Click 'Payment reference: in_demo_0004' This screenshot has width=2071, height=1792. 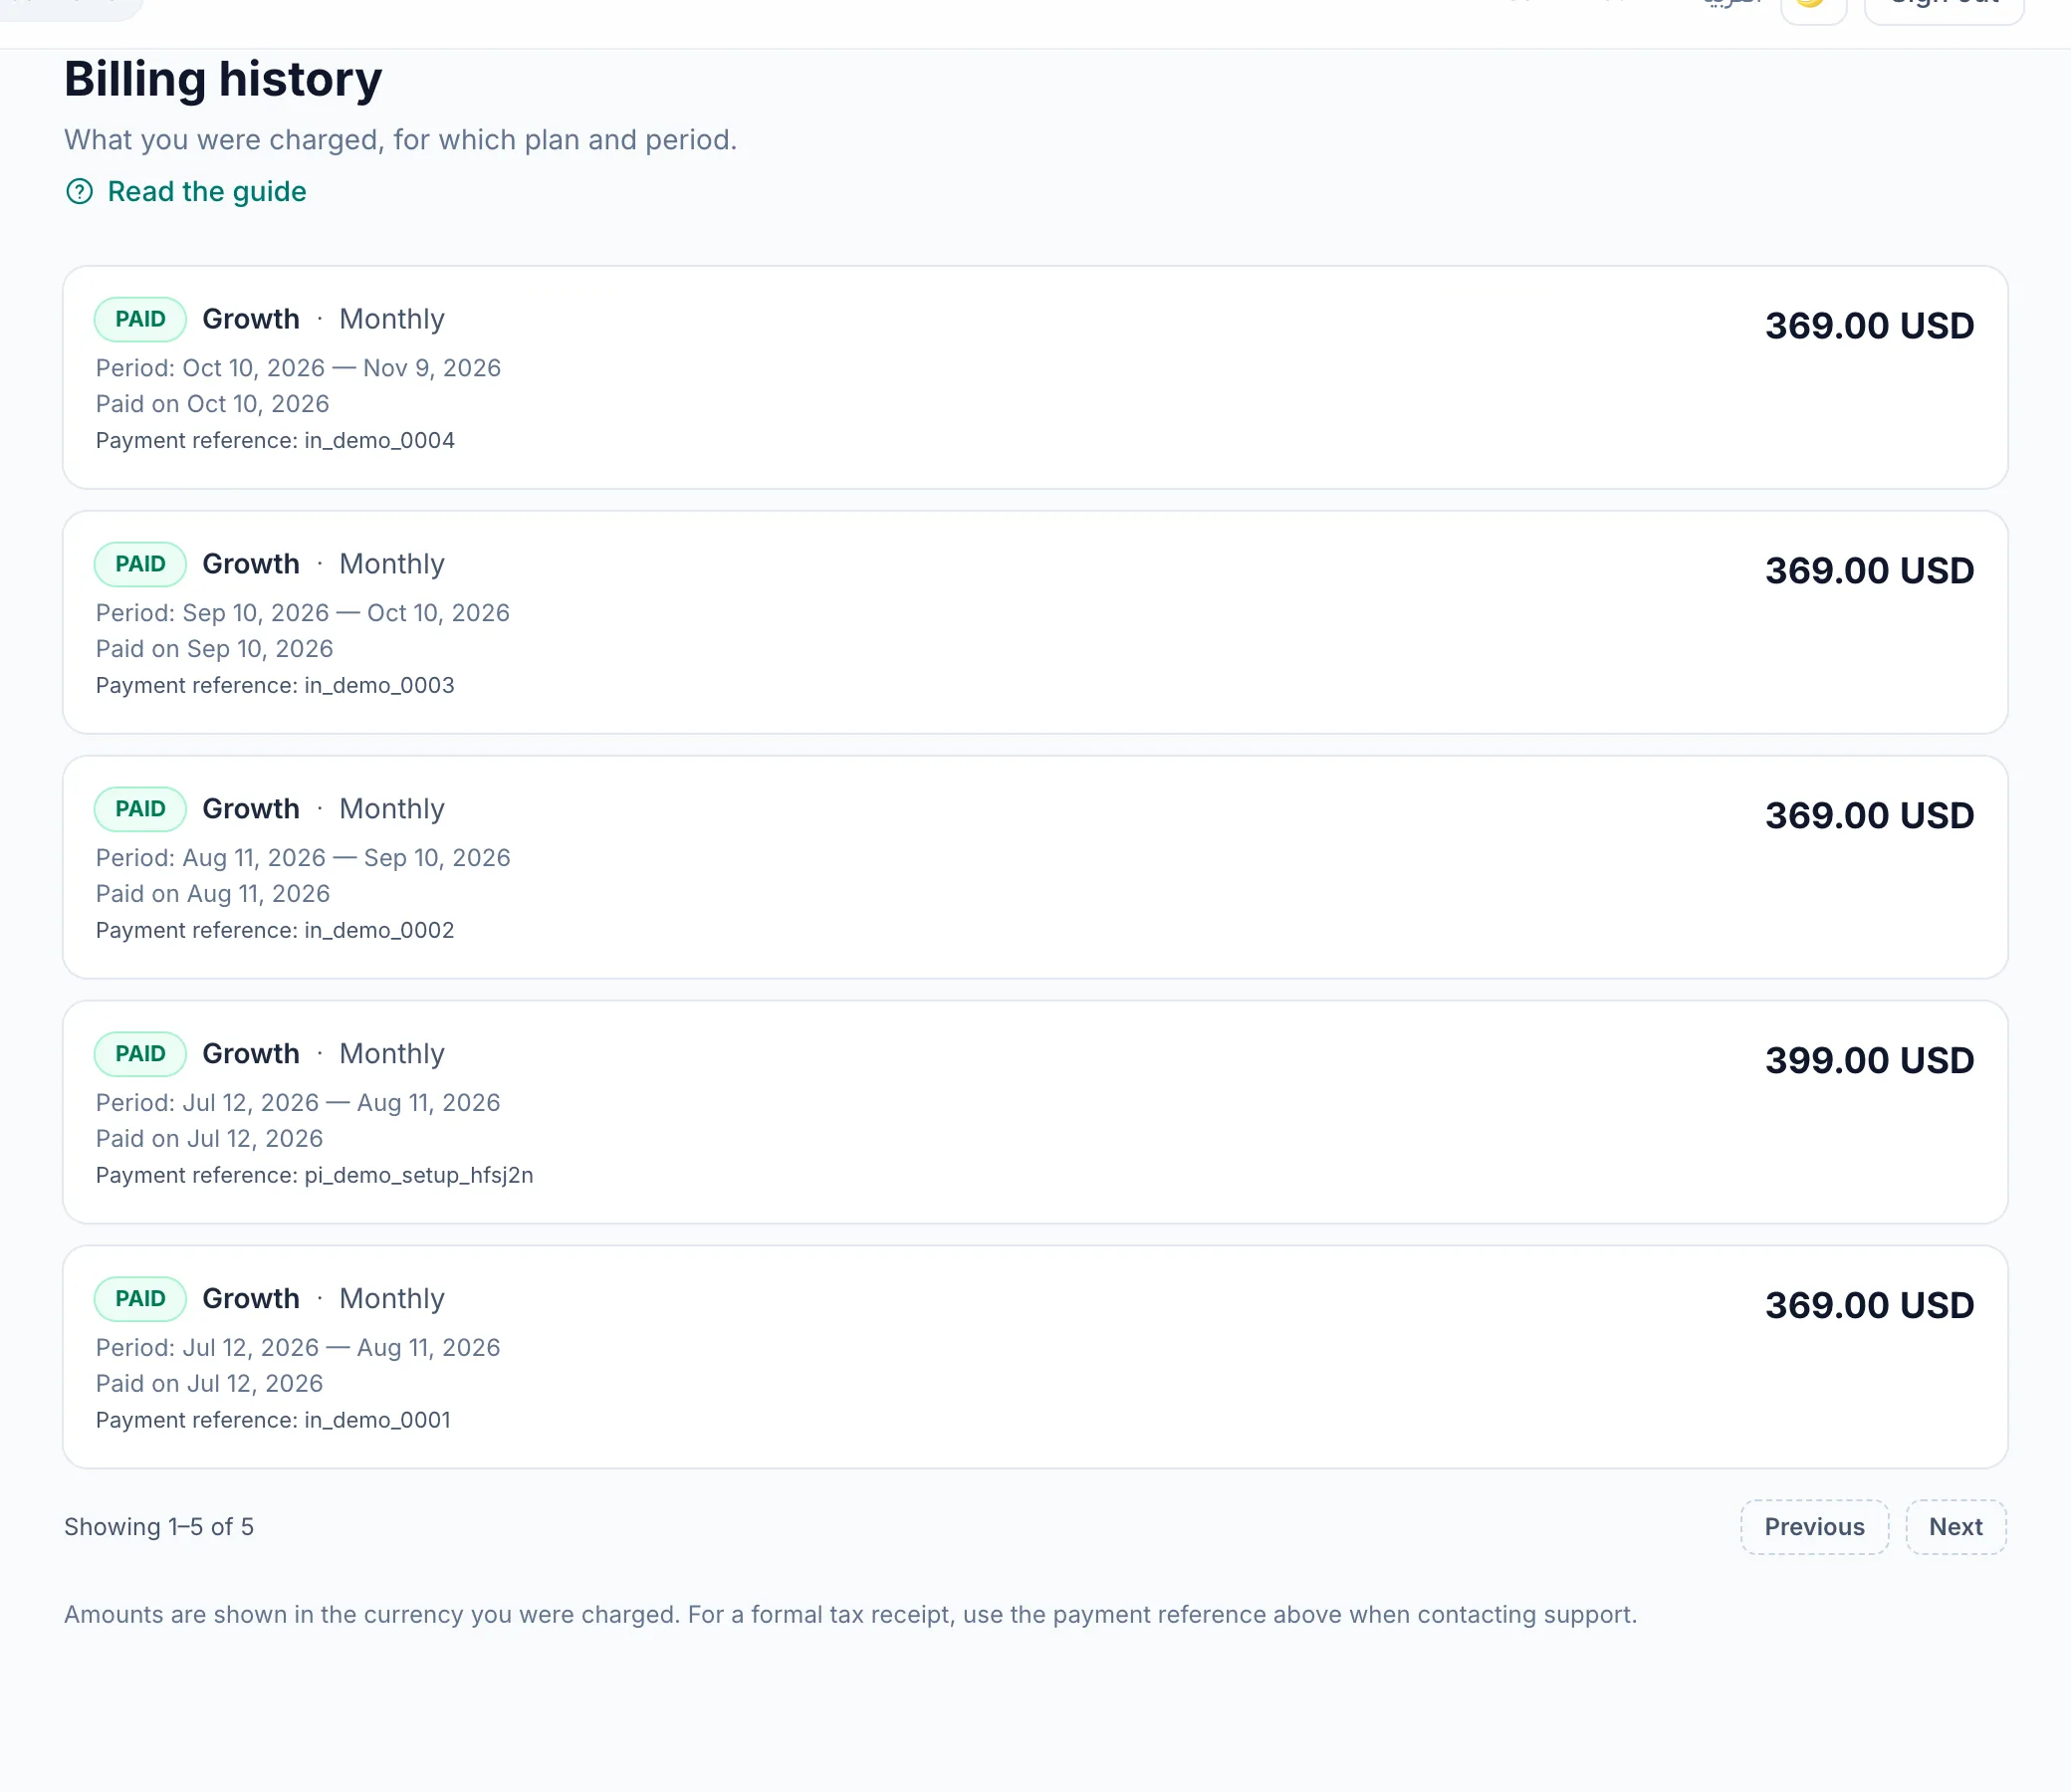tap(275, 441)
